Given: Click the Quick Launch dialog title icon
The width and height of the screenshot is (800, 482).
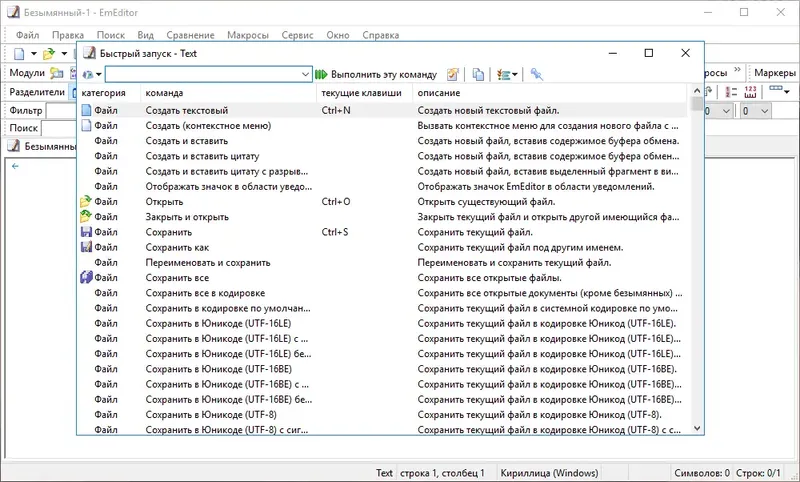Looking at the screenshot, I should tap(89, 53).
